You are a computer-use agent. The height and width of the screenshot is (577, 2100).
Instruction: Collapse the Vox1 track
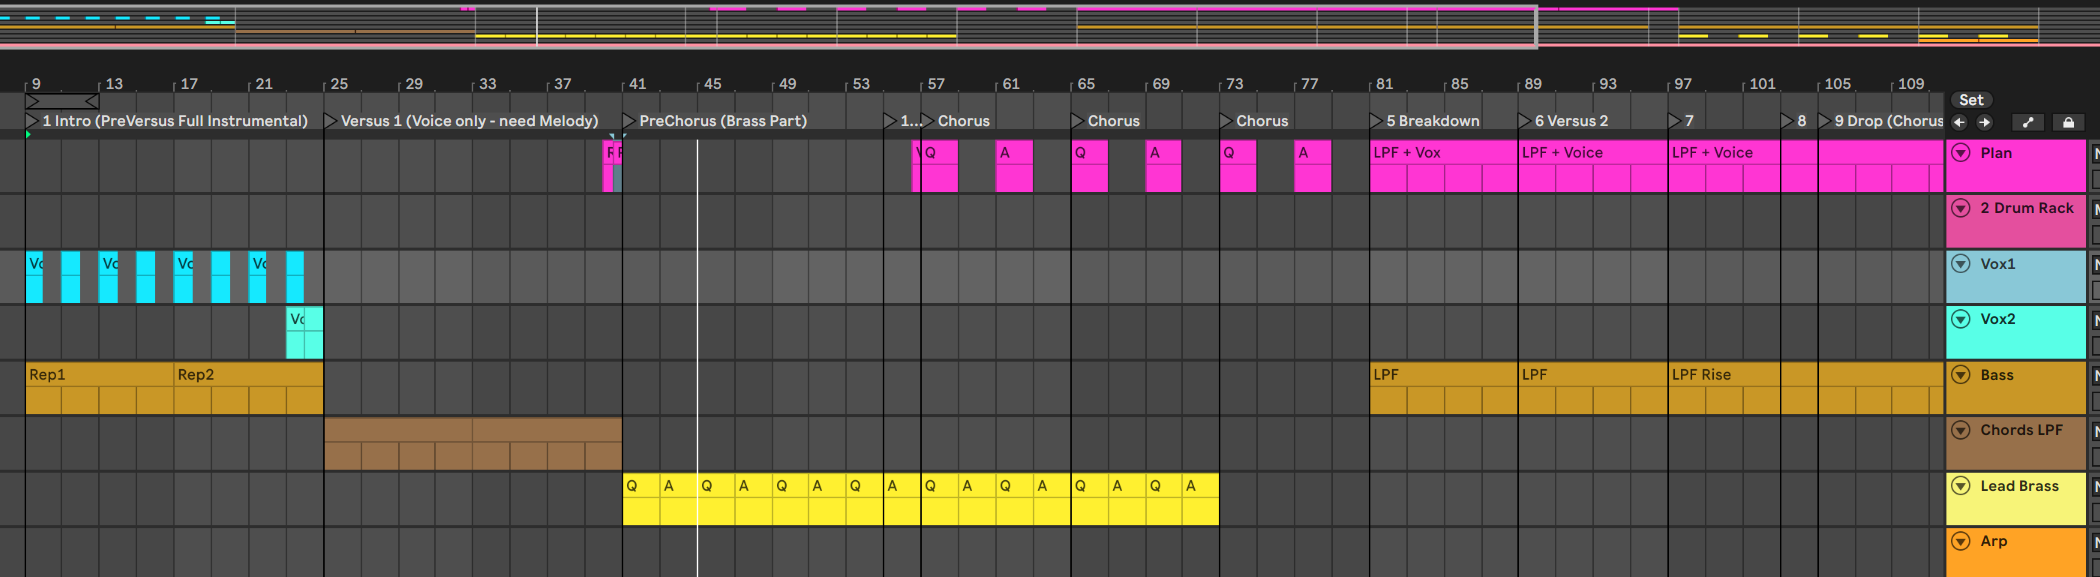[1961, 264]
